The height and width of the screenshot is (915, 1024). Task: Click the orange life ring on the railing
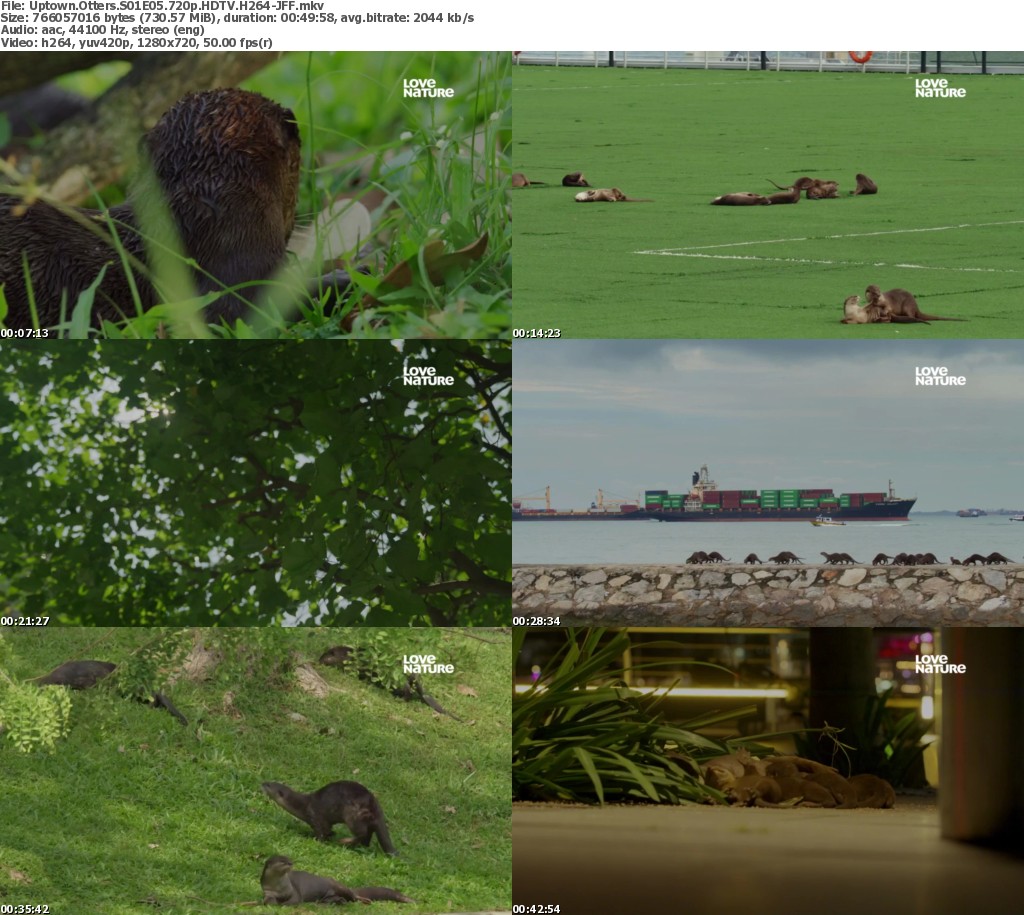[860, 56]
